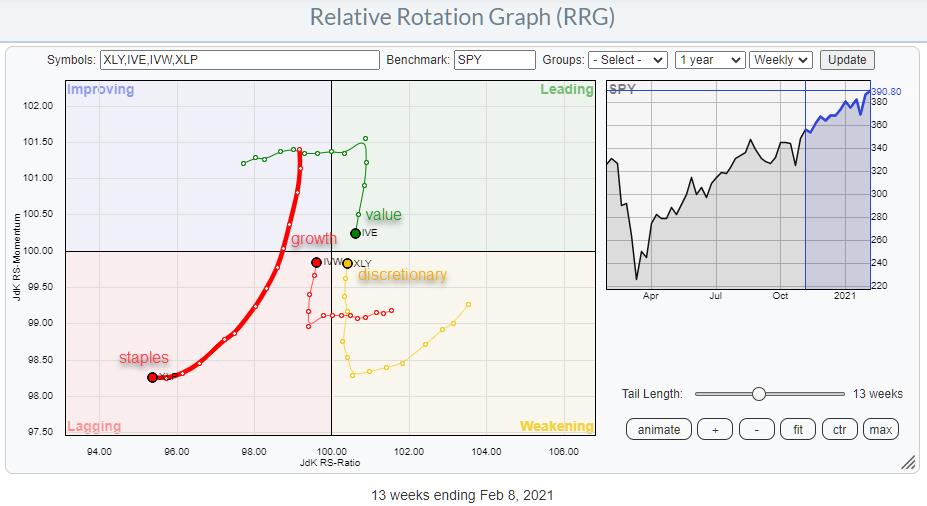927x506 pixels.
Task: Click the max button
Action: click(880, 430)
